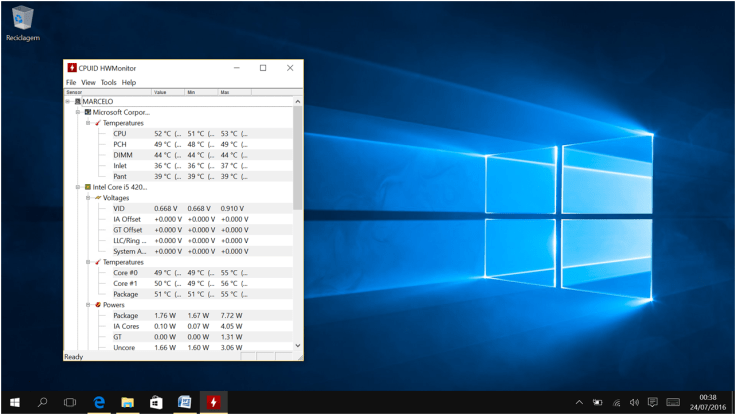Collapse the MARCELO root tree node
Screen dimensions: 736x415
[68, 101]
